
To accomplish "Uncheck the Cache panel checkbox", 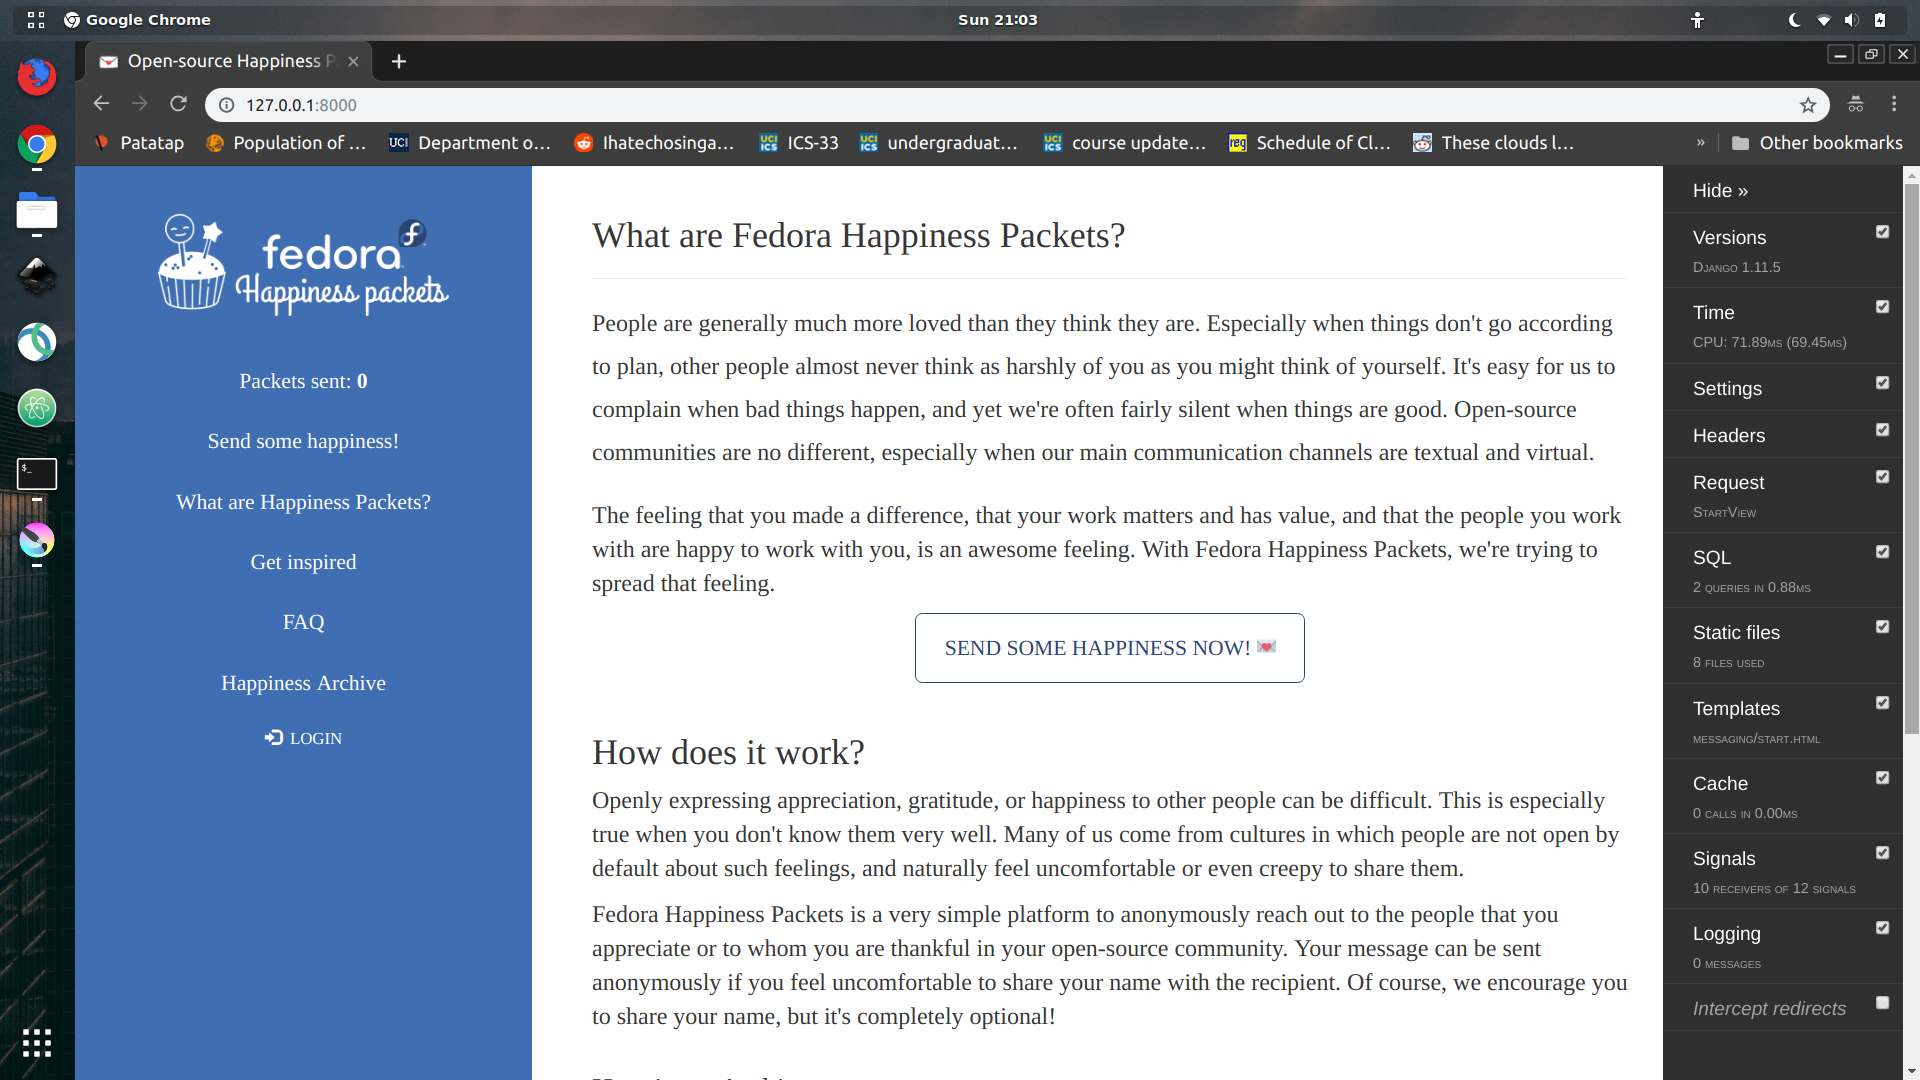I will pos(1883,778).
